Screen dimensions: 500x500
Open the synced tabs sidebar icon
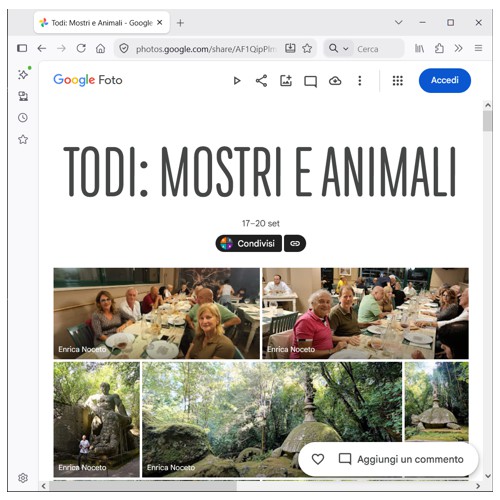(x=23, y=96)
